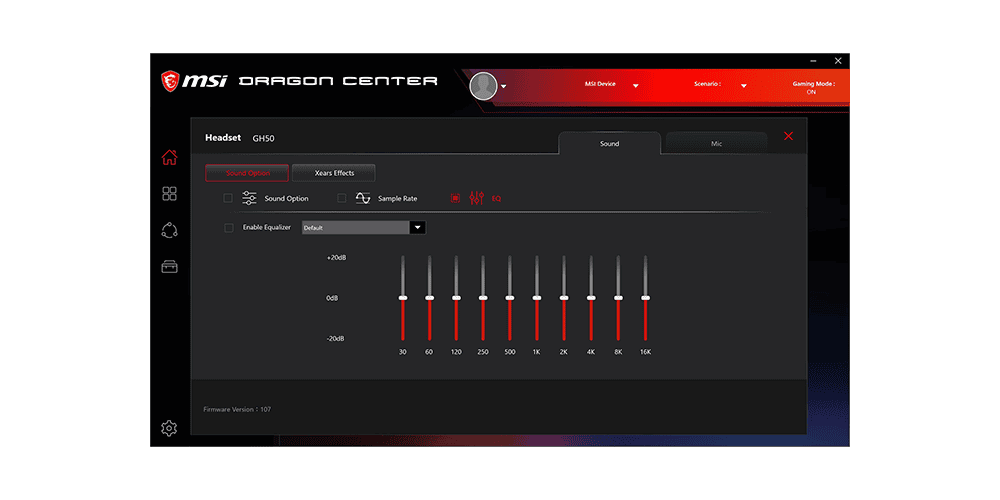The image size is (1000, 500).
Task: Expand the MSI Device dropdown
Action: pyautogui.click(x=635, y=85)
